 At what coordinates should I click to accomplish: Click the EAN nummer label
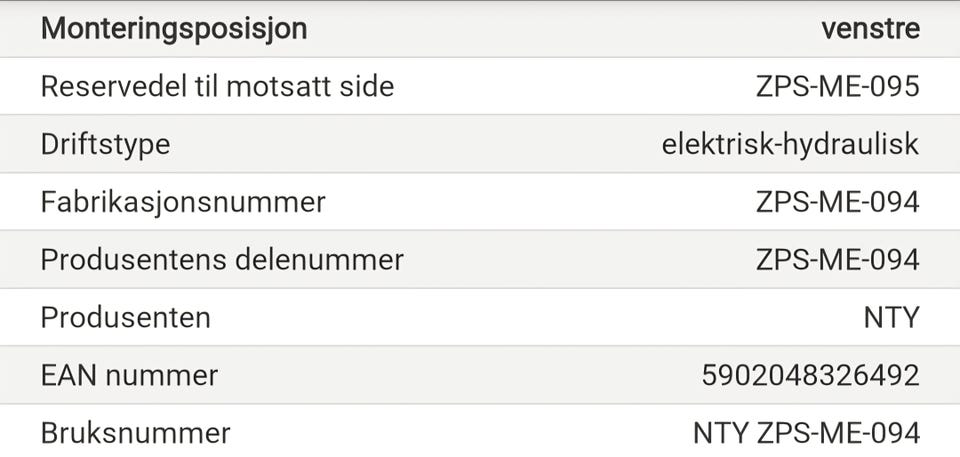pos(129,376)
